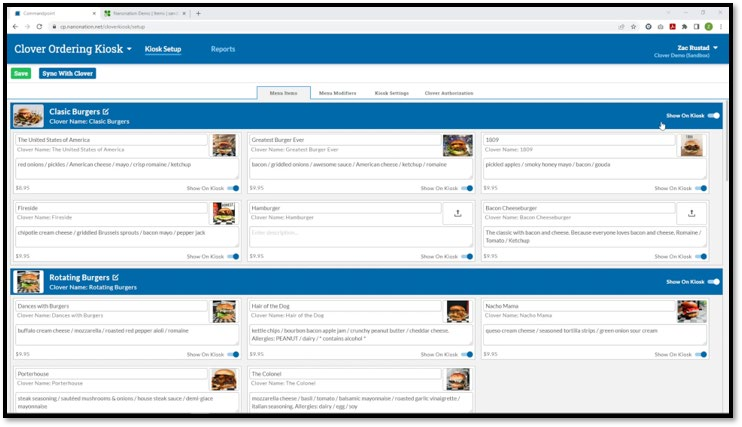The width and height of the screenshot is (742, 427).
Task: Click the Dances with Burgers image
Action: coord(224,311)
